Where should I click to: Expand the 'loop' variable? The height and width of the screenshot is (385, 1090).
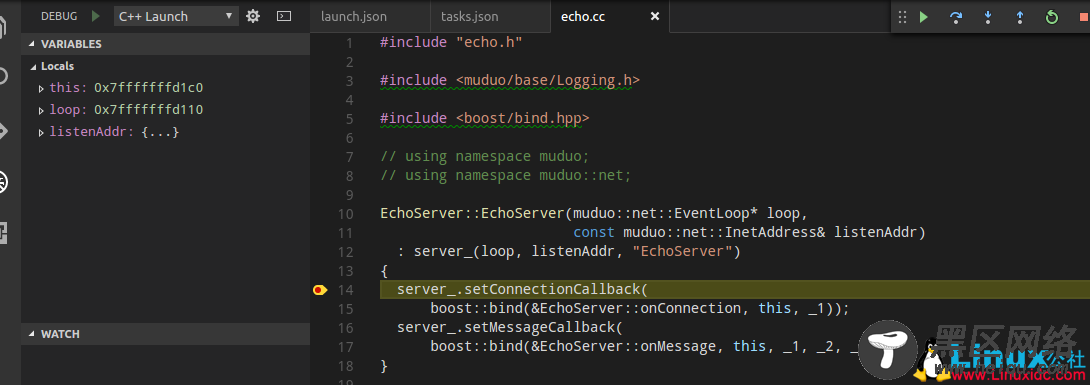42,110
